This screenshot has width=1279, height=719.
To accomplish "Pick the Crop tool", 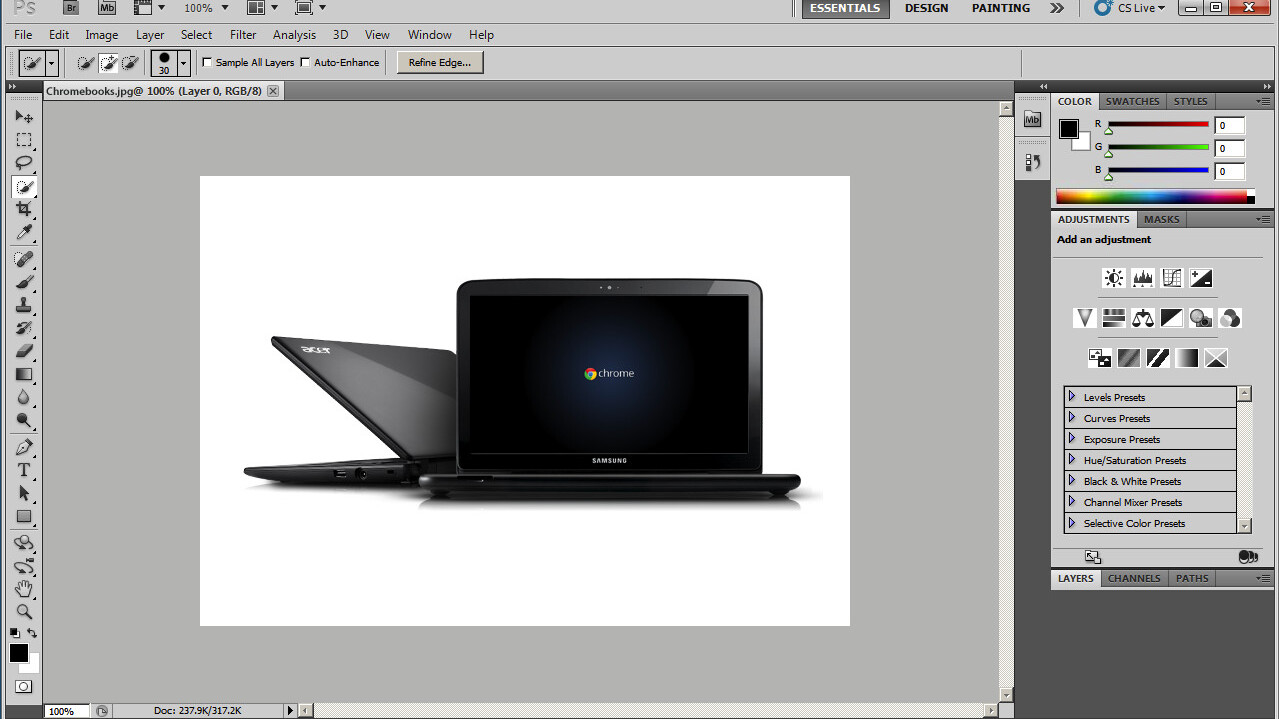I will [24, 209].
